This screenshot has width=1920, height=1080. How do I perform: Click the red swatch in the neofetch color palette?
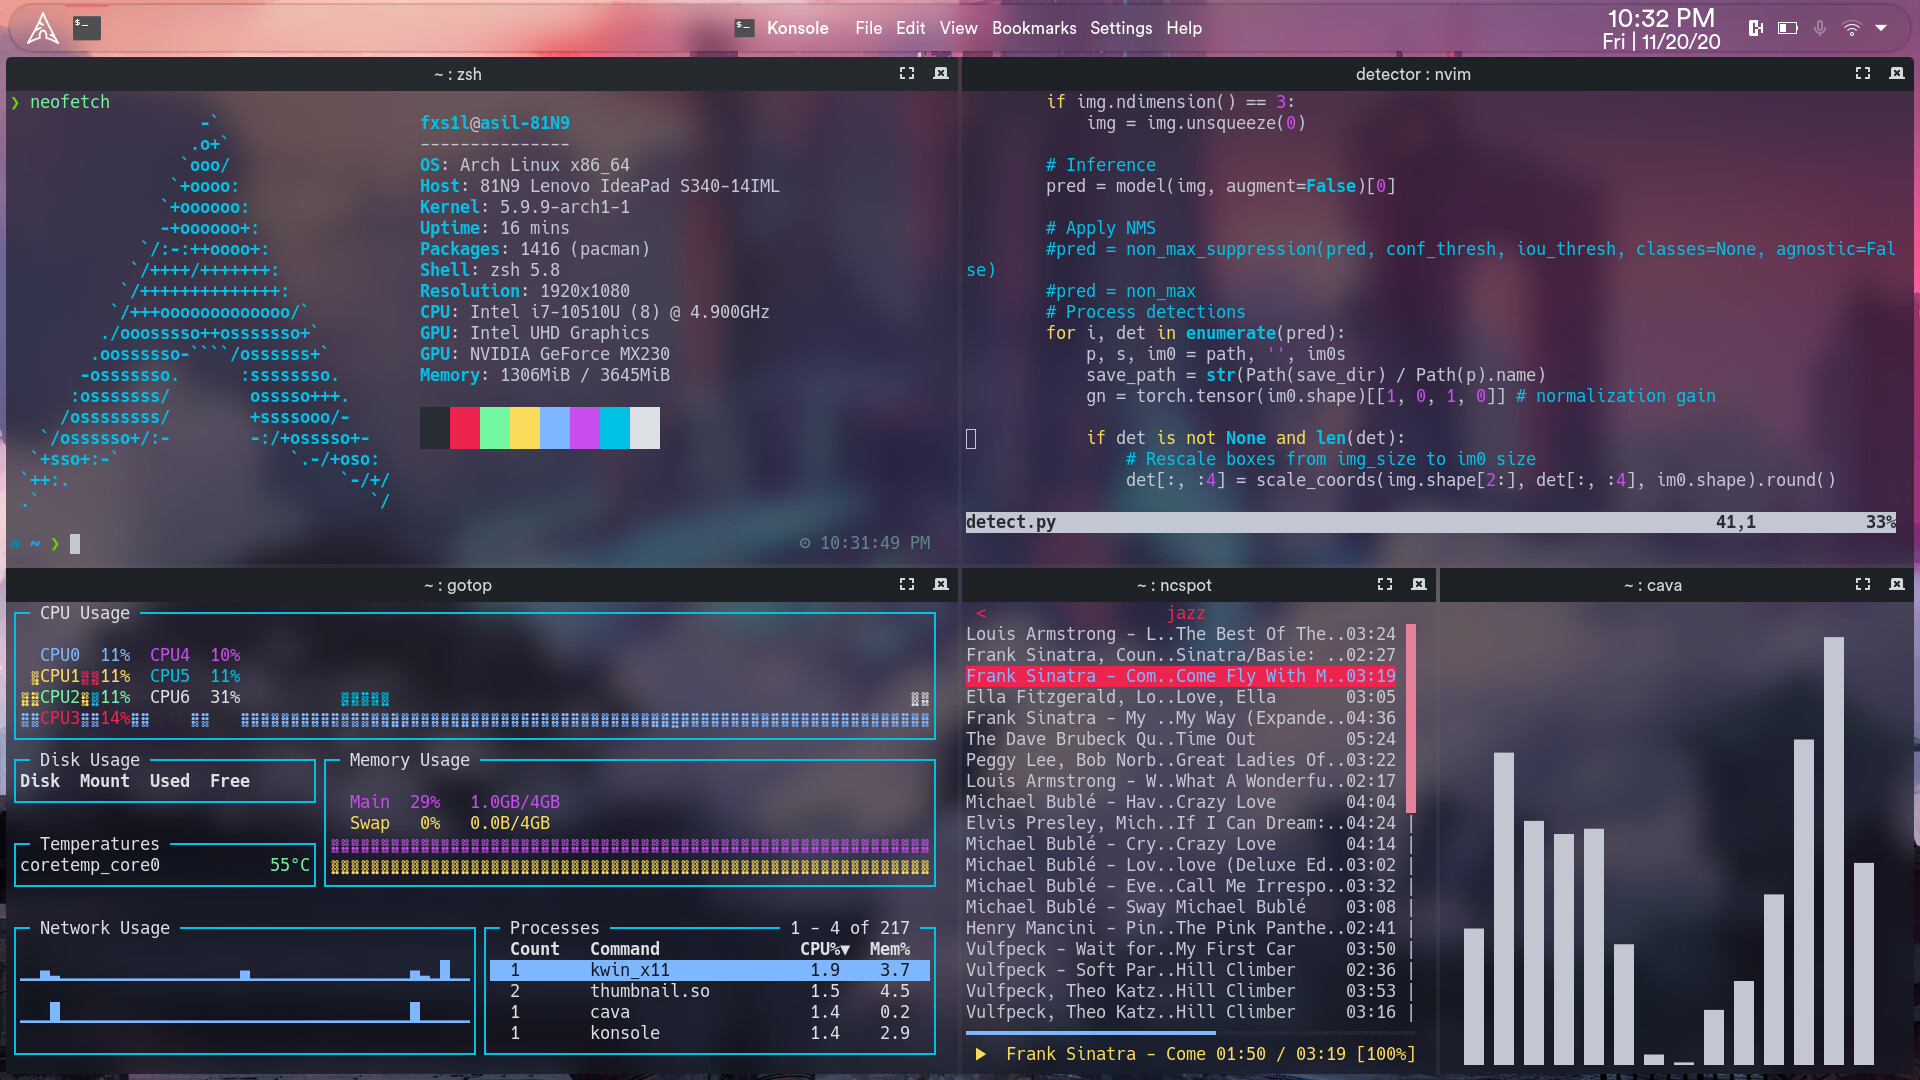[464, 427]
